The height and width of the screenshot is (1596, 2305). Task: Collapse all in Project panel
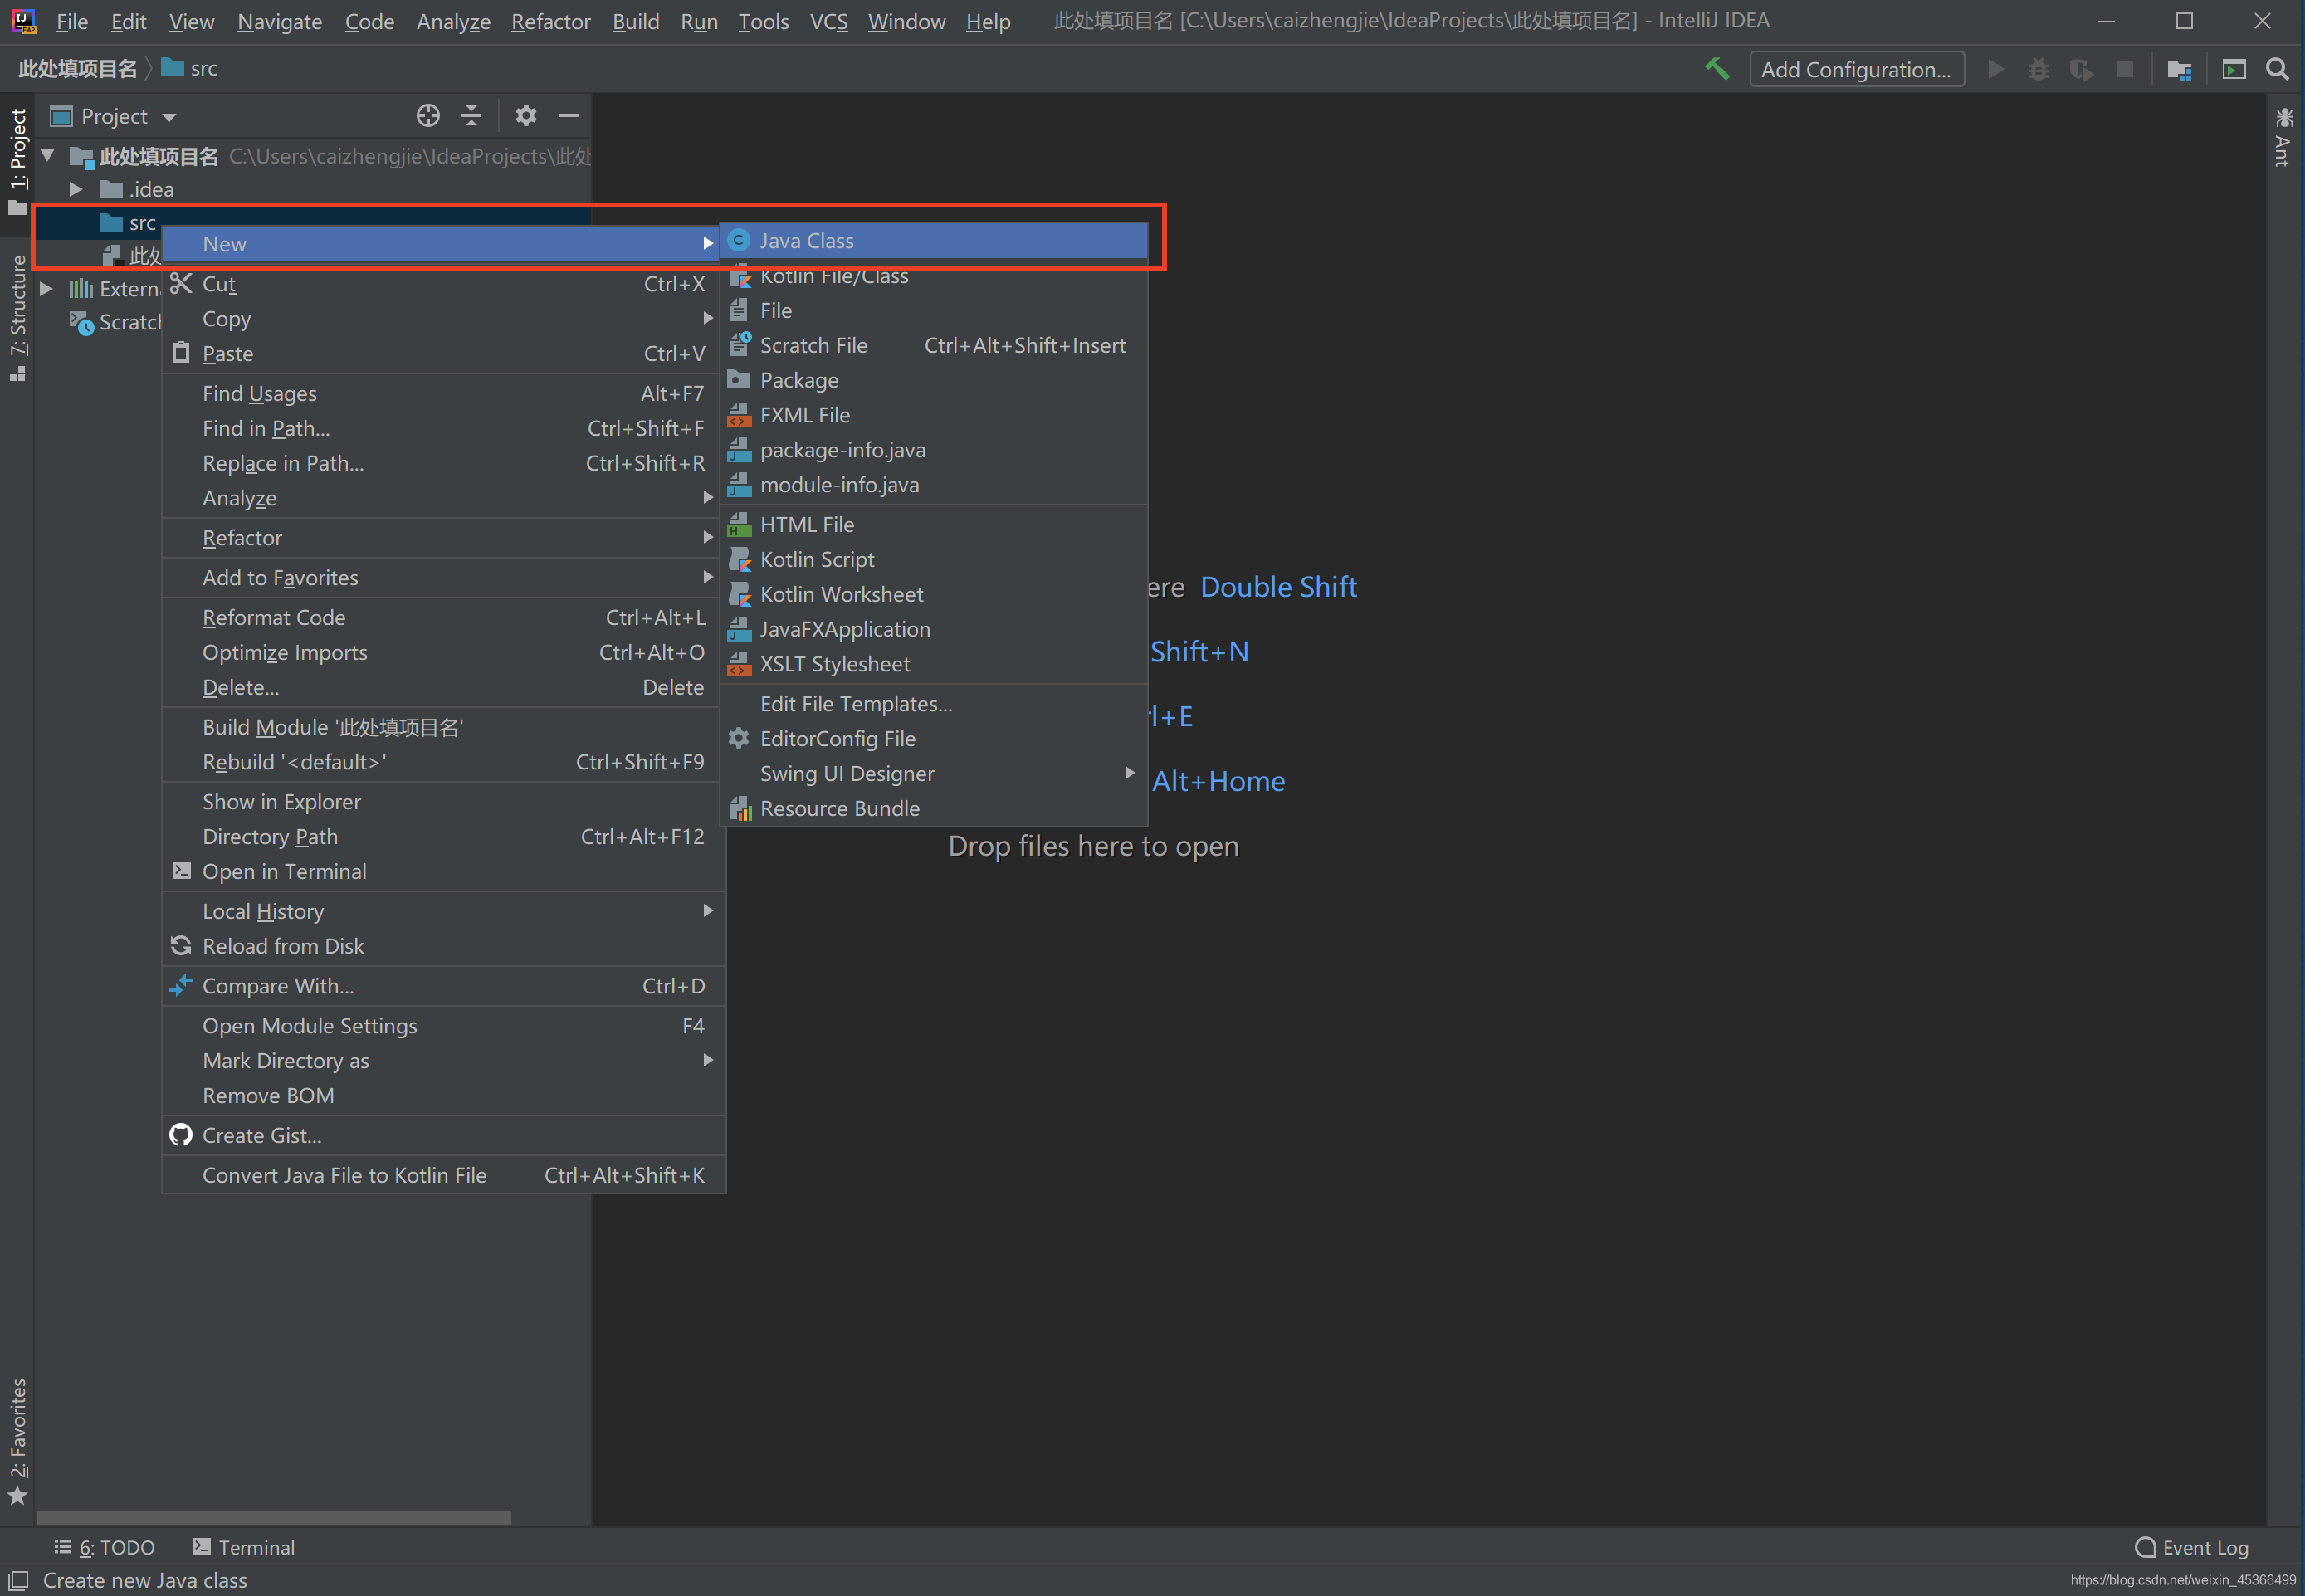[x=471, y=116]
